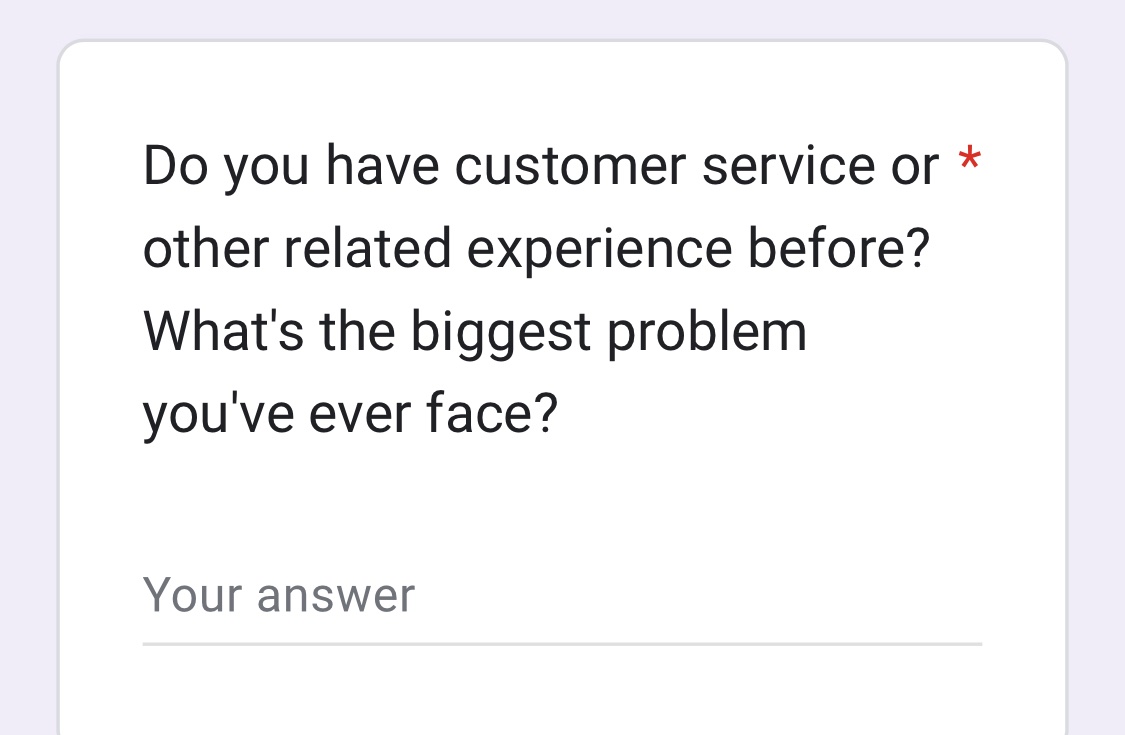Click the word "related" in the question
The image size is (1125, 735).
pos(367,249)
